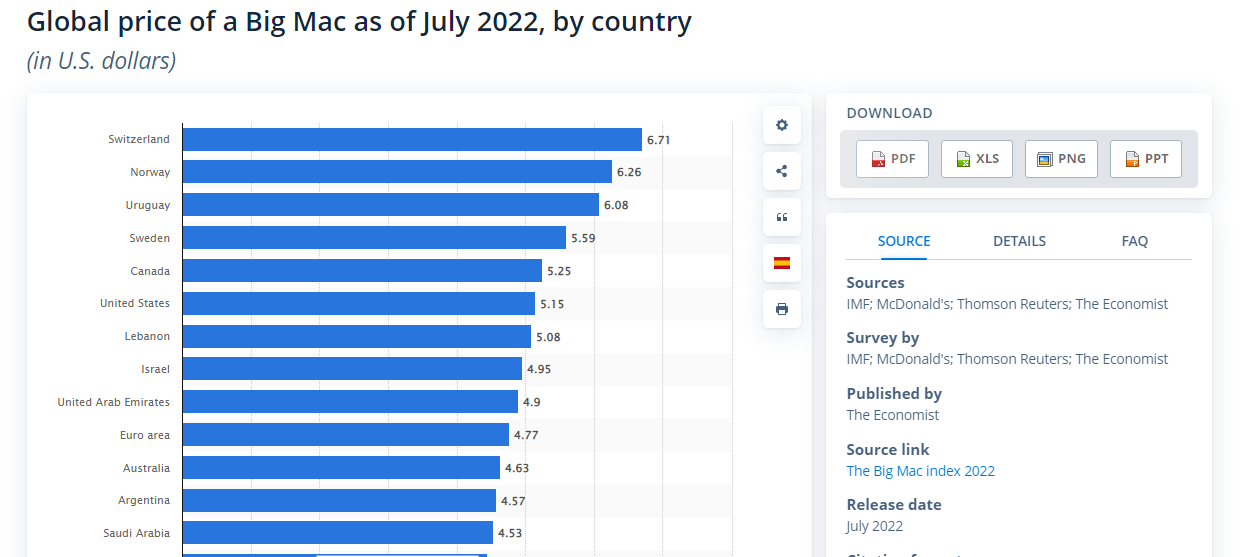Click the 6.26 value label
The image size is (1249, 557).
[x=629, y=172]
